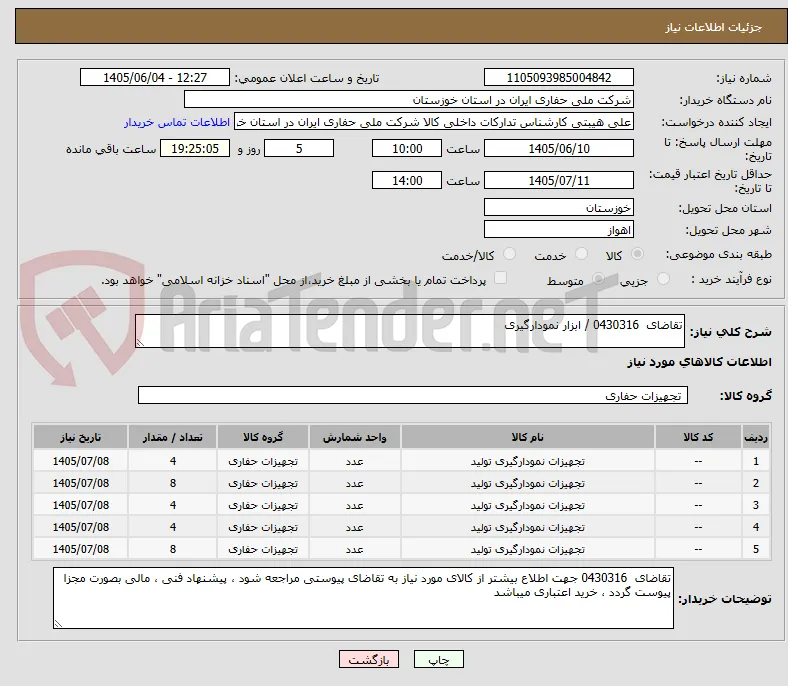This screenshot has width=788, height=686.
Task: Click the ردیف column header
Action: (x=755, y=437)
